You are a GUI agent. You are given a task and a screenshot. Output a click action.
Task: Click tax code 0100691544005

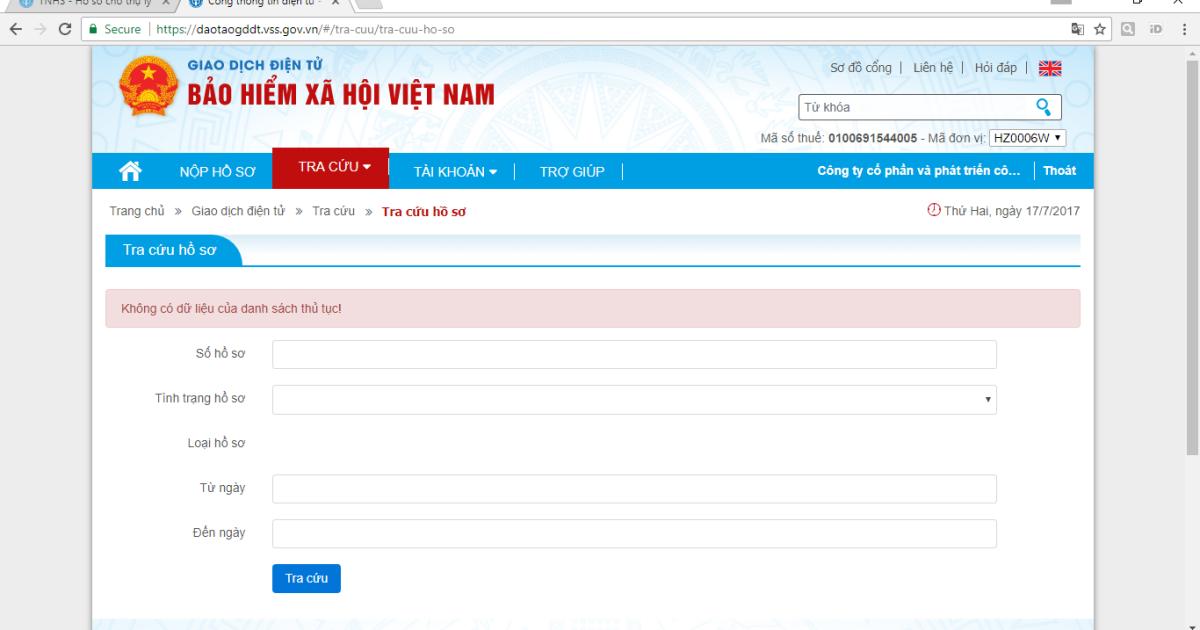coord(873,138)
